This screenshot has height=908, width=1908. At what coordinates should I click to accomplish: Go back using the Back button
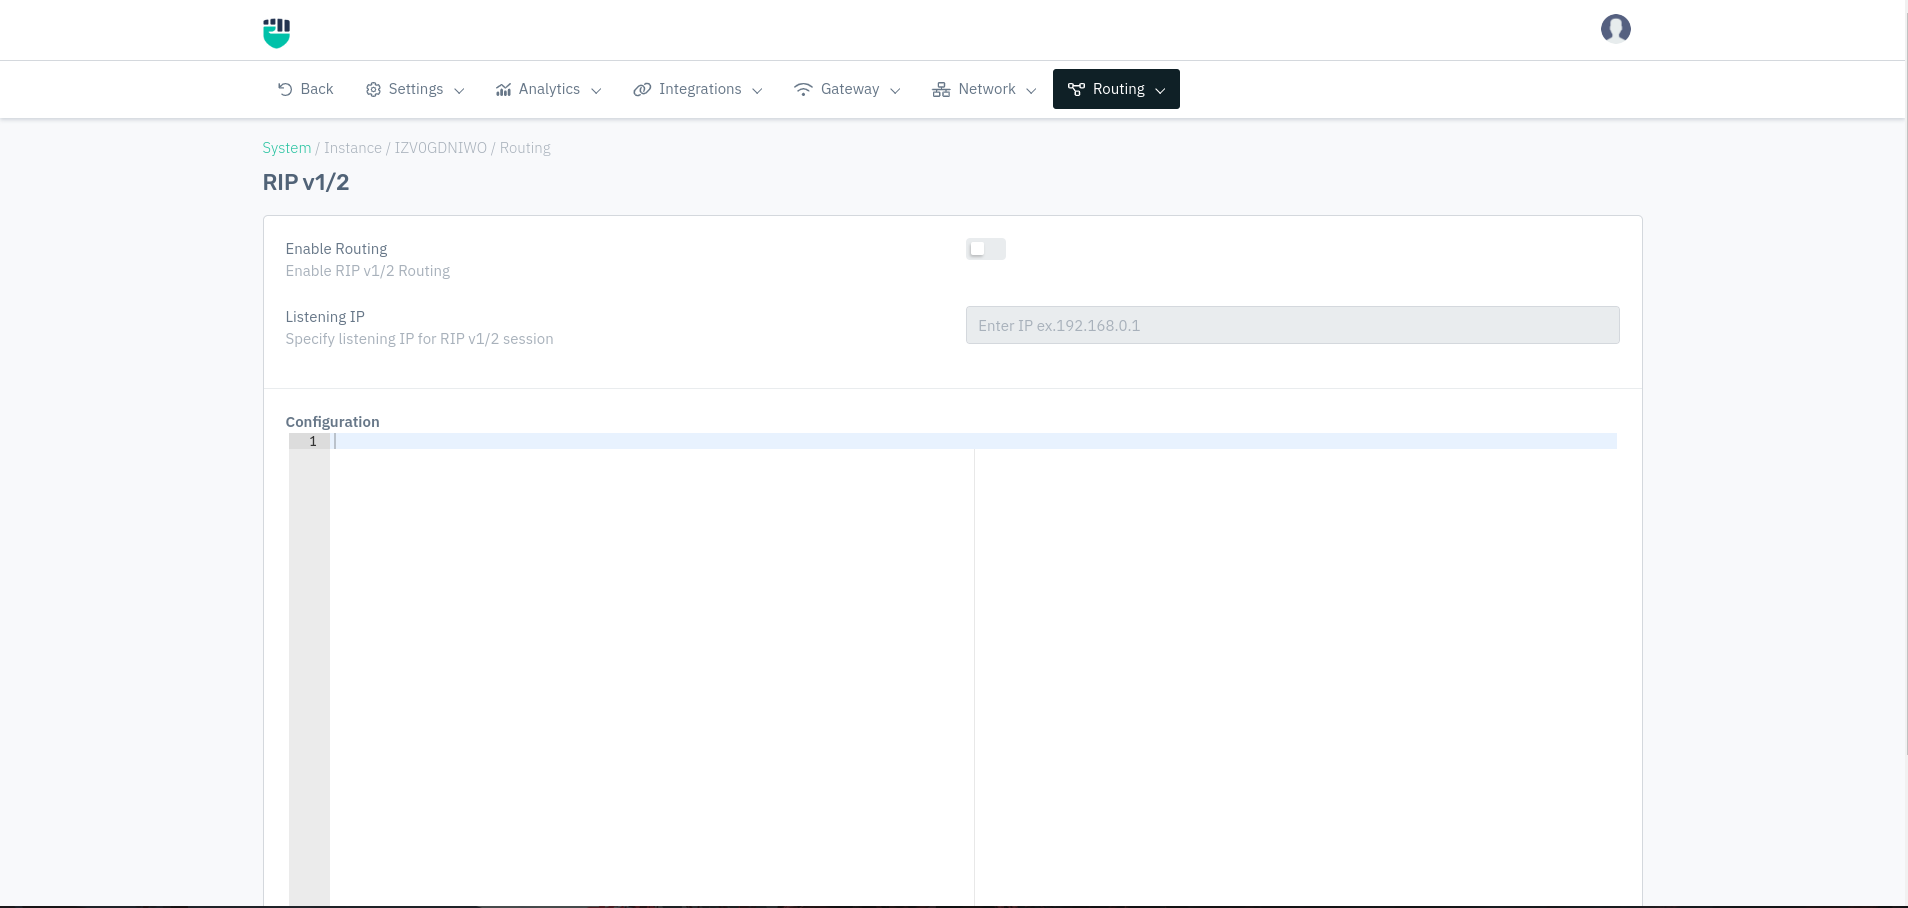click(x=316, y=89)
